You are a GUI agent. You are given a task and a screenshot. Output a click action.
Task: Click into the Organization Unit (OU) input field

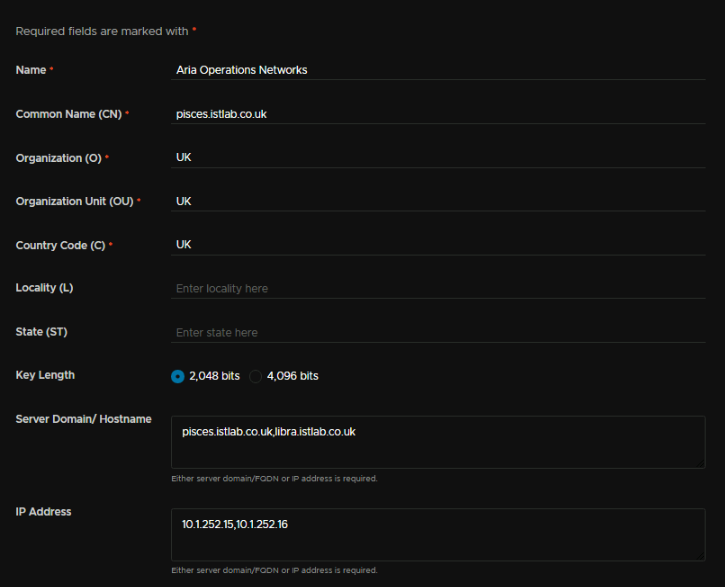(x=438, y=202)
